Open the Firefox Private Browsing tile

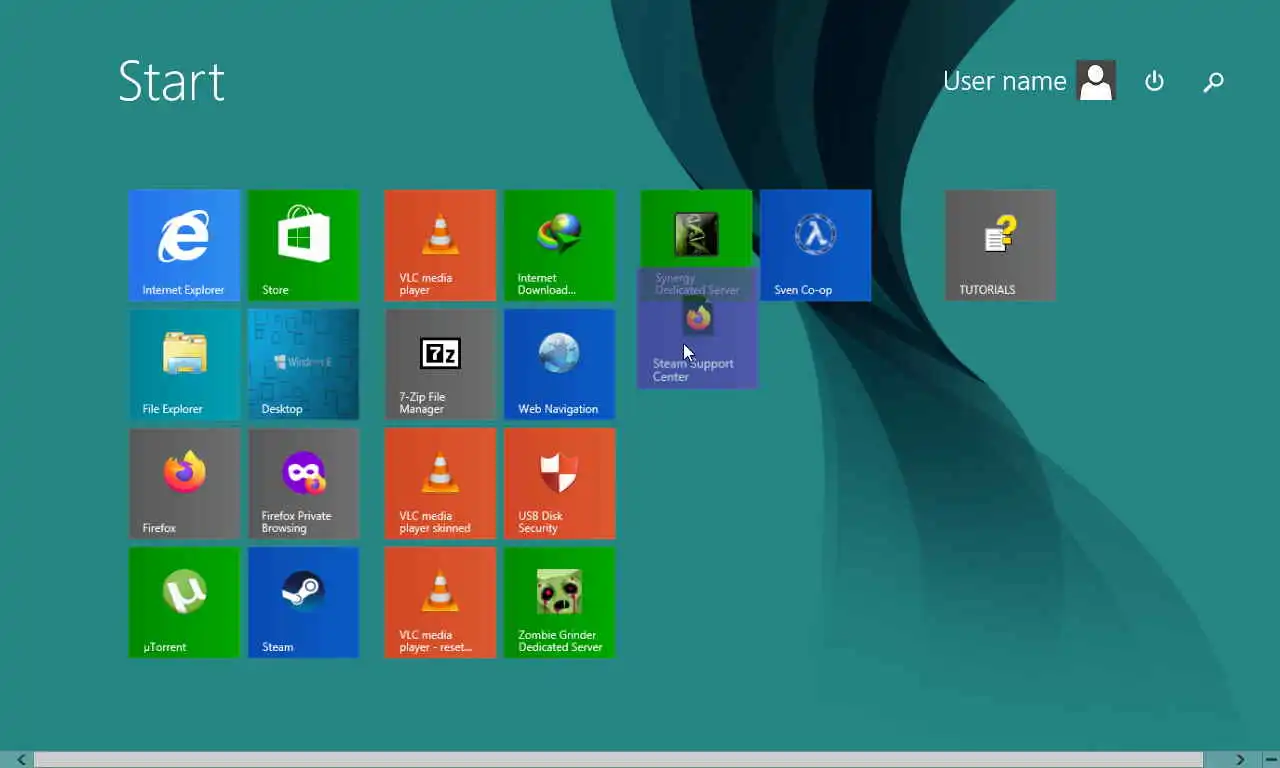[303, 483]
